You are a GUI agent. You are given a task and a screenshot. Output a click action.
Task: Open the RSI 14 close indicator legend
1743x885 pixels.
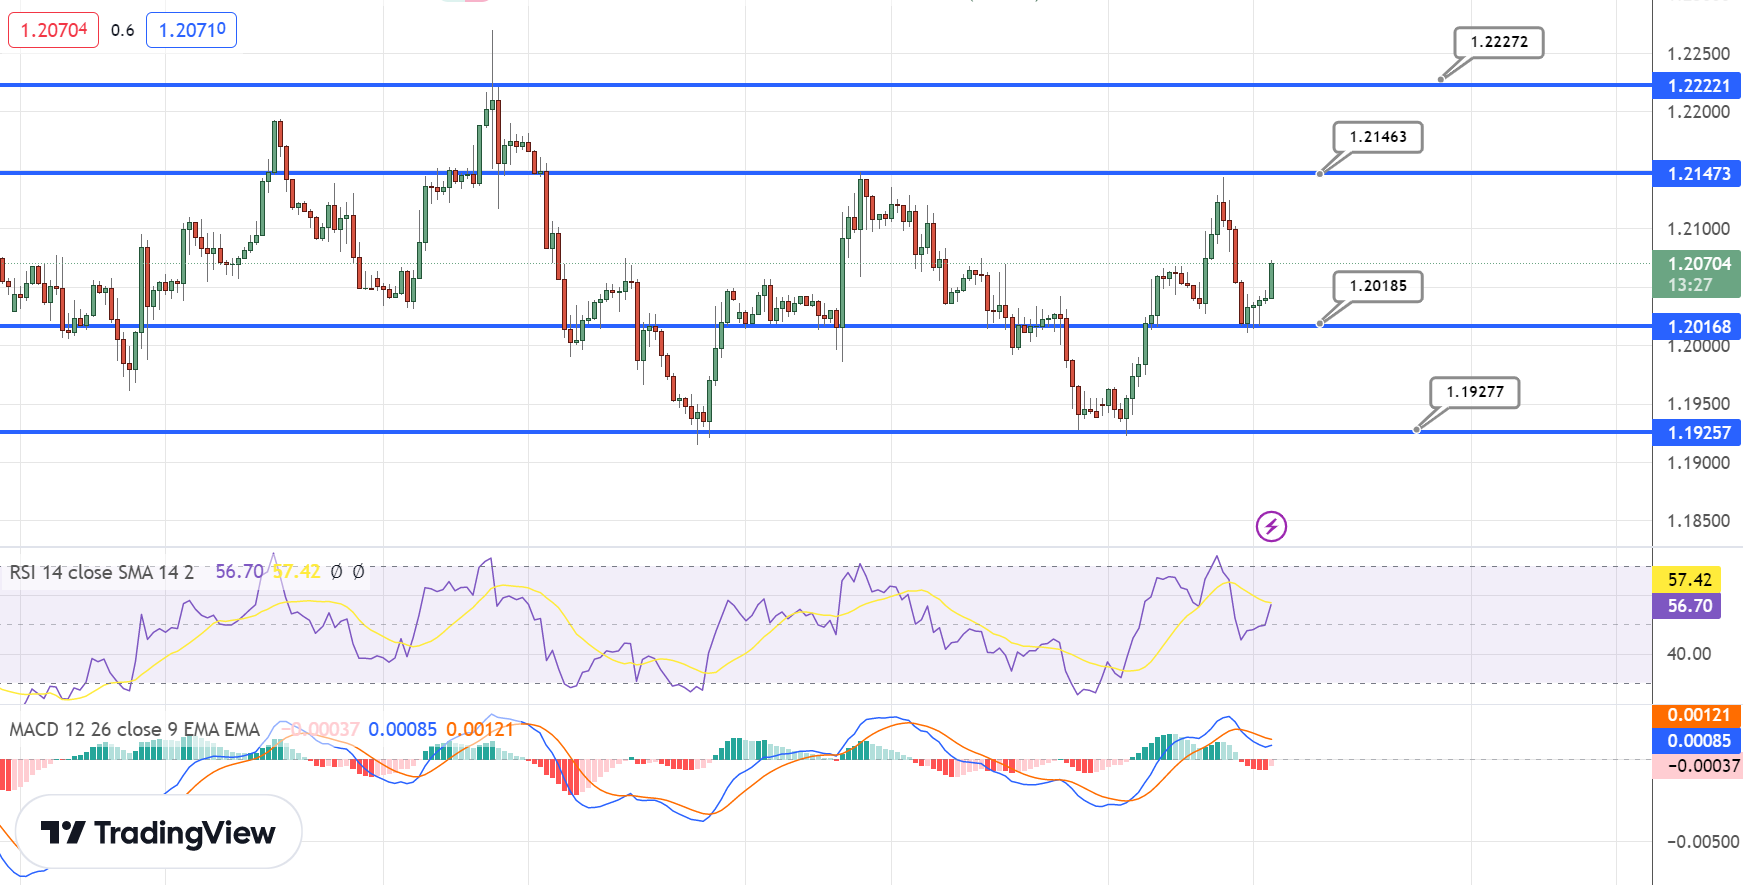click(101, 572)
